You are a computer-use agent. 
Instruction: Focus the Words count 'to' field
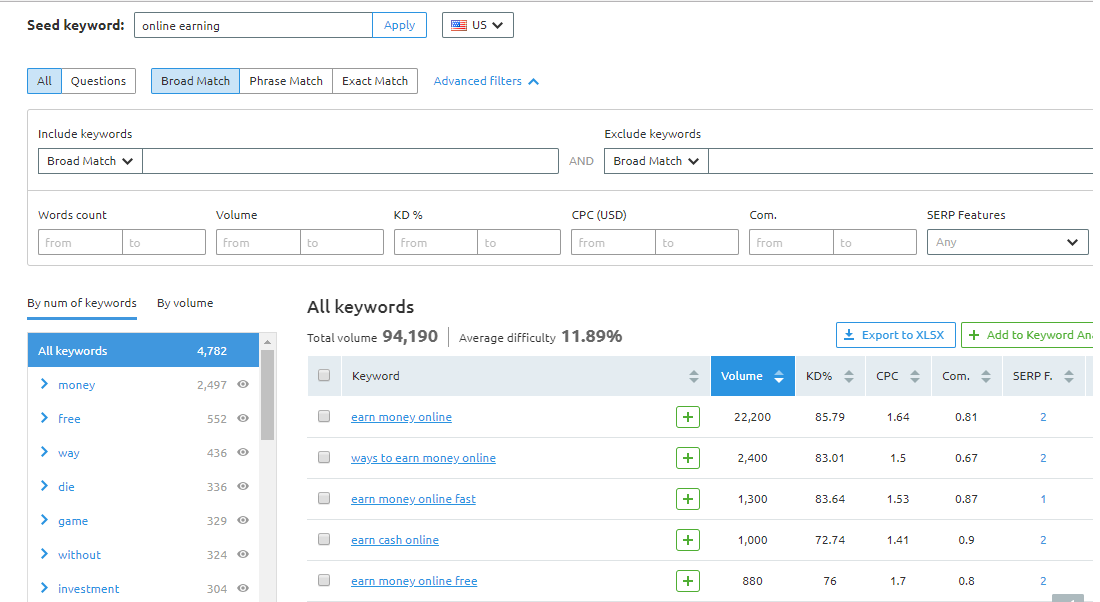point(163,242)
